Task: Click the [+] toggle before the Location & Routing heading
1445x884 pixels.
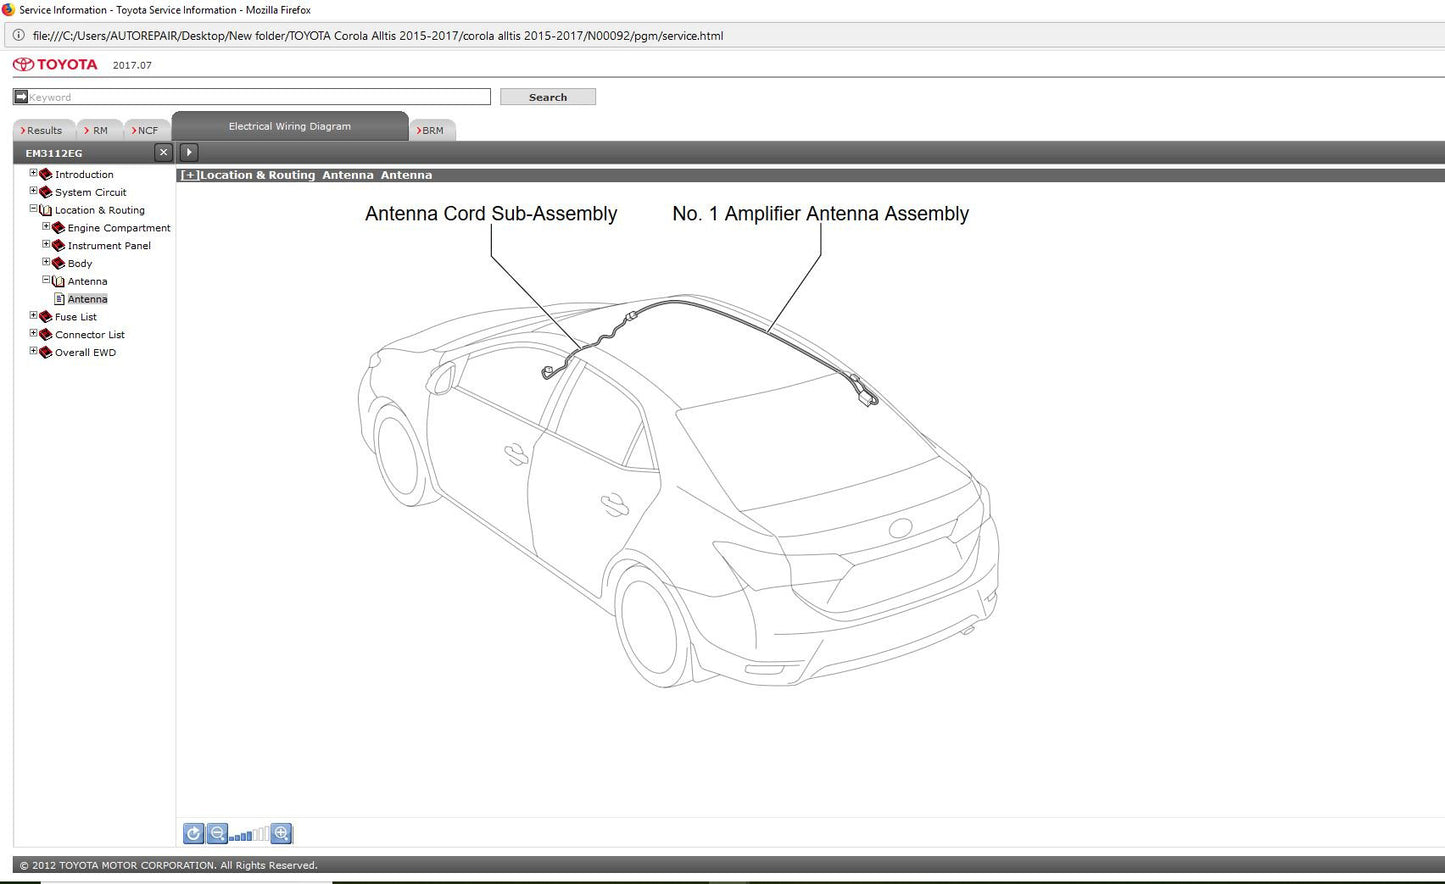Action: coord(189,174)
